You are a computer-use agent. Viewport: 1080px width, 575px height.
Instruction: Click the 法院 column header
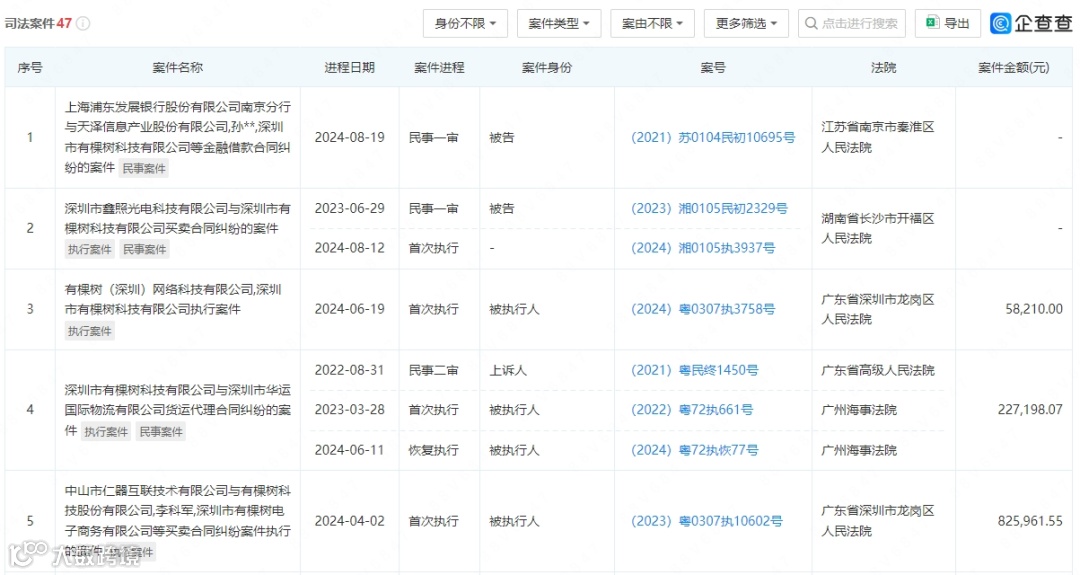click(884, 67)
